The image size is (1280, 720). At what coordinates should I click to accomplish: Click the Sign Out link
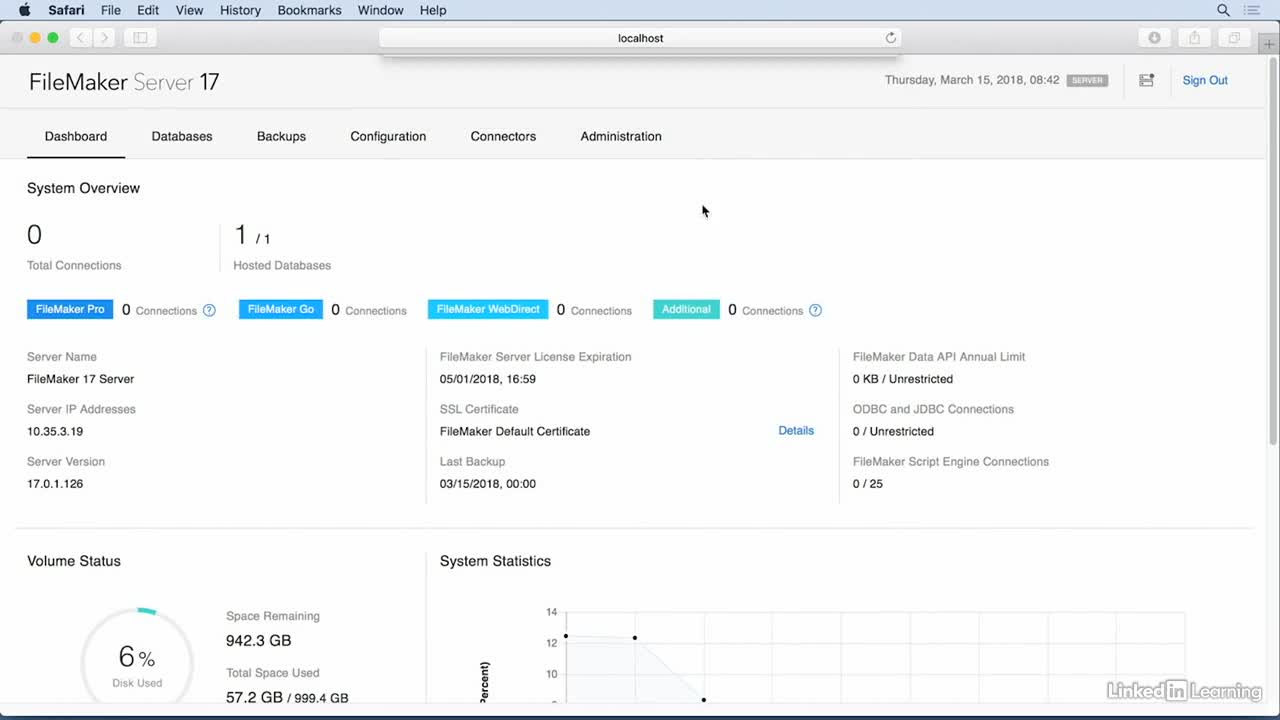tap(1205, 80)
